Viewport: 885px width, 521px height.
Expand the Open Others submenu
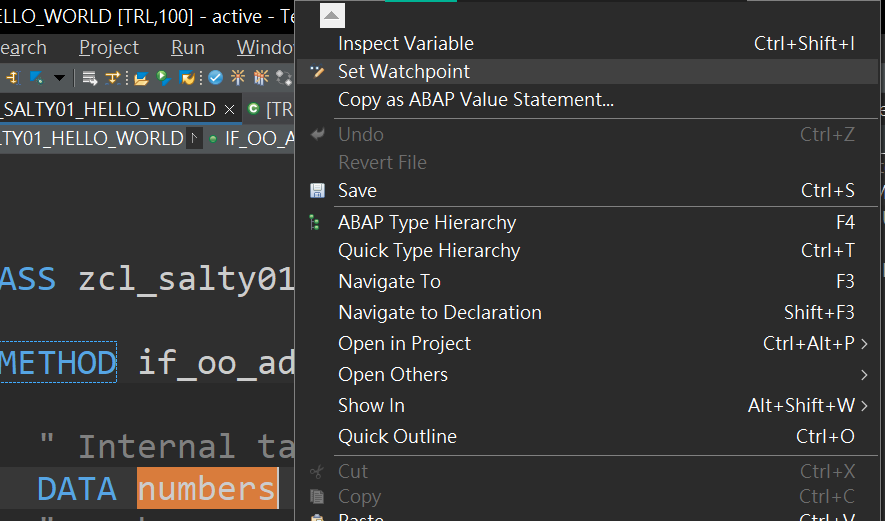(864, 374)
